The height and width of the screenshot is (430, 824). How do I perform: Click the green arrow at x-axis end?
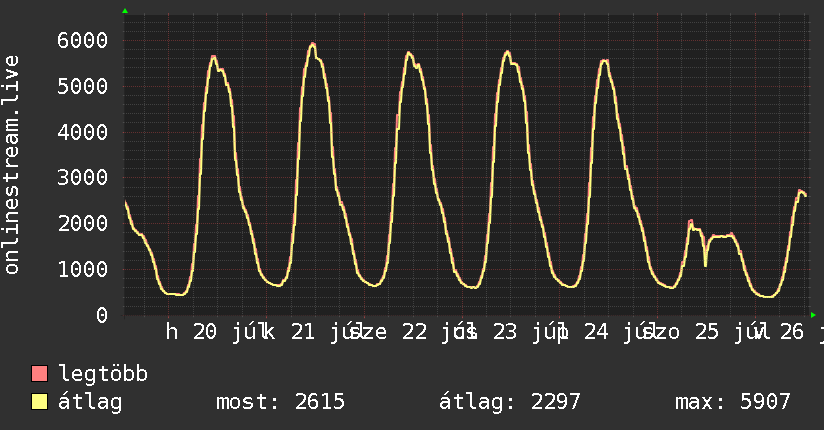813,315
